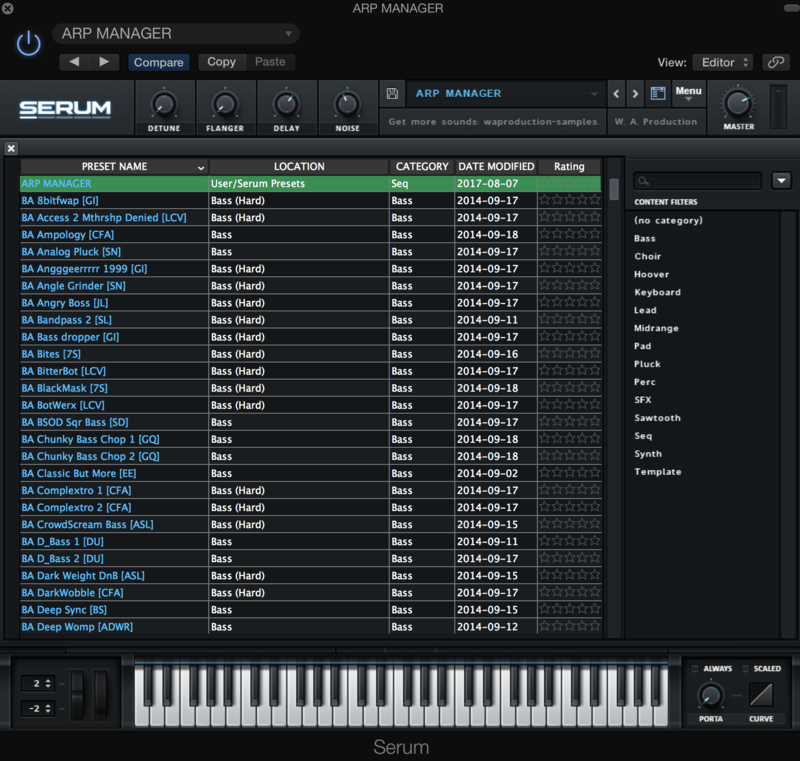The width and height of the screenshot is (800, 761).
Task: Toggle the Compare button
Action: [x=158, y=62]
